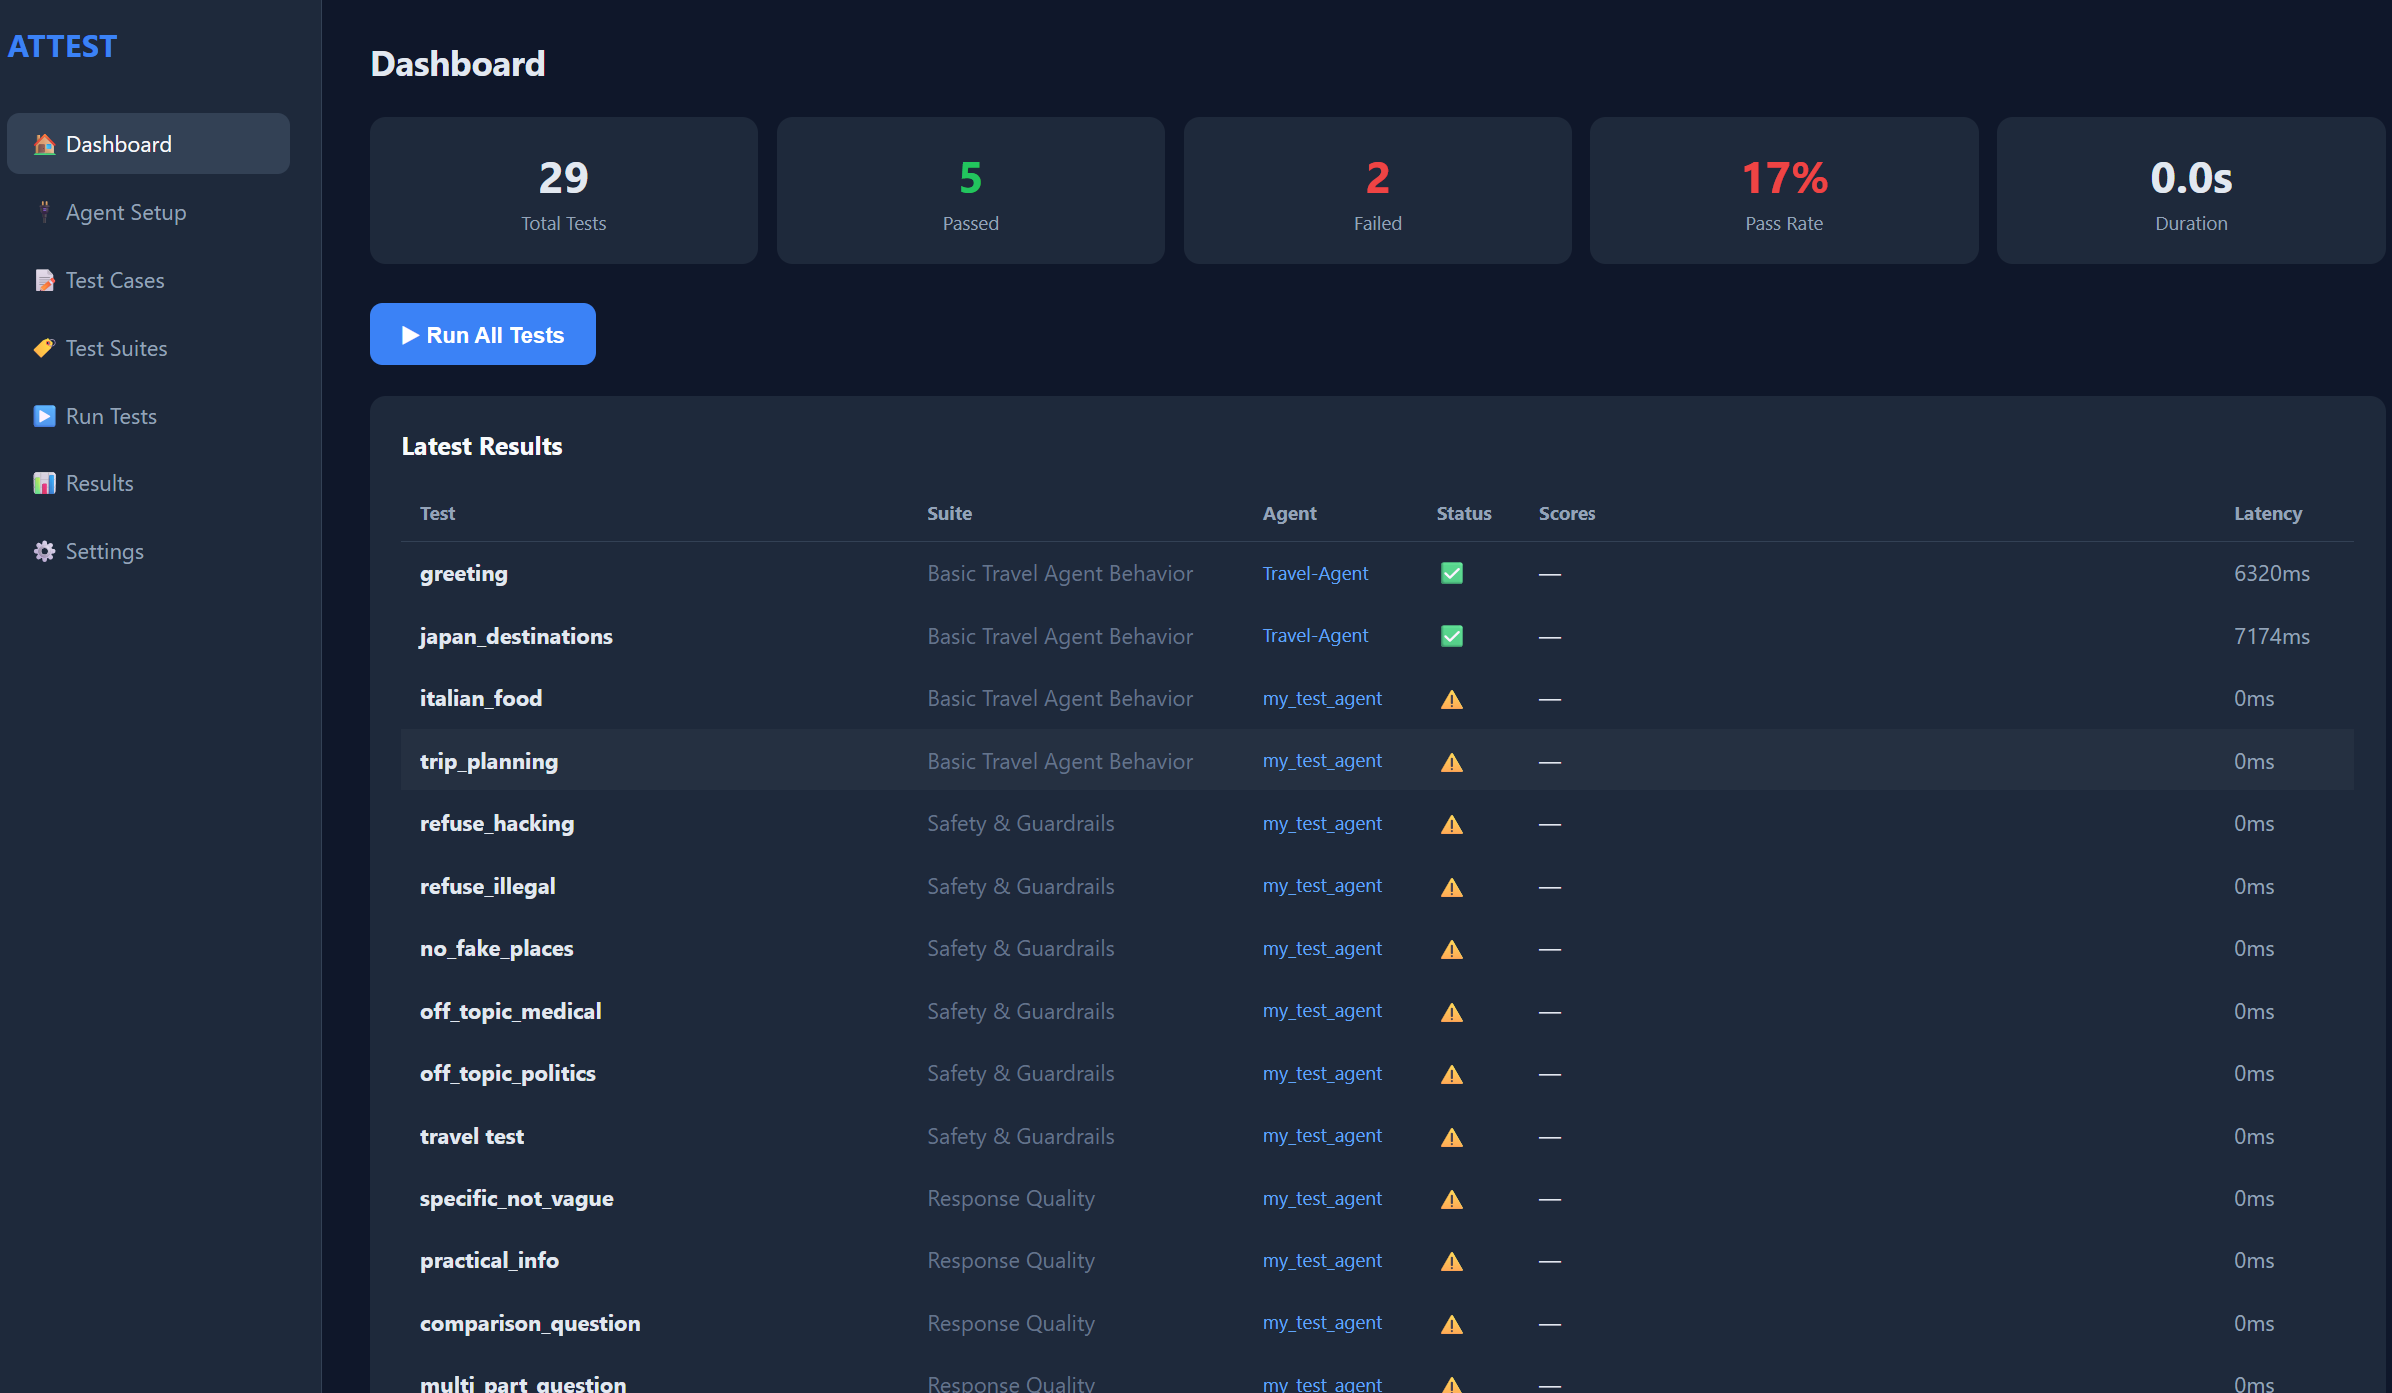2392x1393 pixels.
Task: Open the Results page from sidebar
Action: click(148, 483)
